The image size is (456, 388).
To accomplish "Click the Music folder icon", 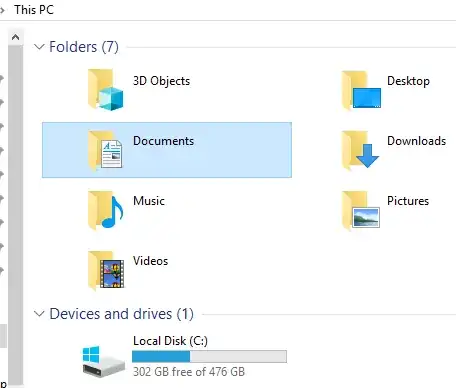I will pyautogui.click(x=105, y=210).
